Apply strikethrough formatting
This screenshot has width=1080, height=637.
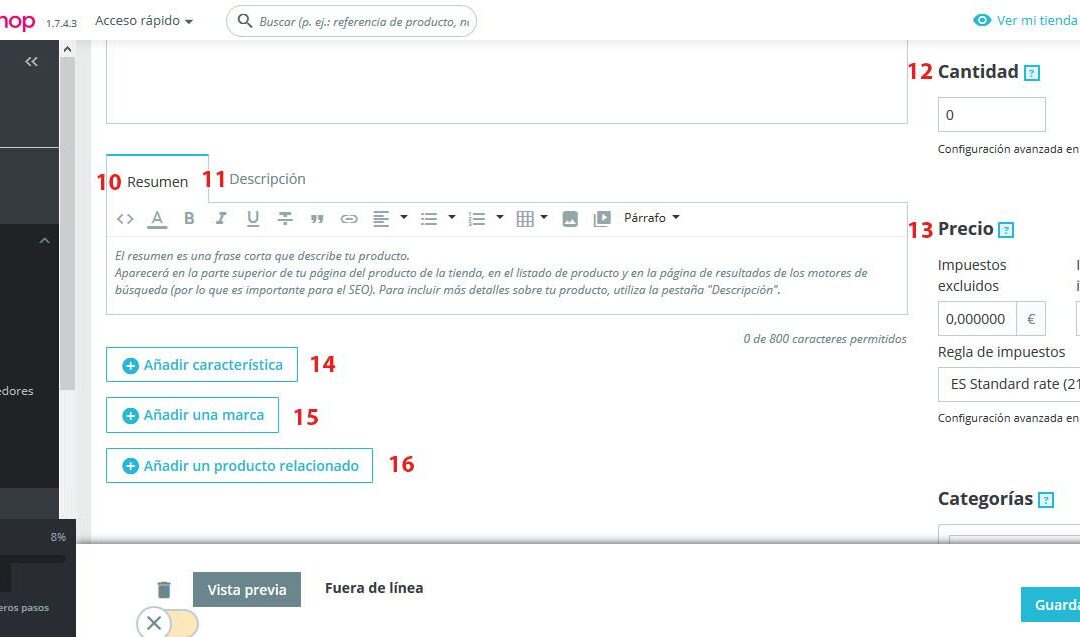tap(285, 218)
